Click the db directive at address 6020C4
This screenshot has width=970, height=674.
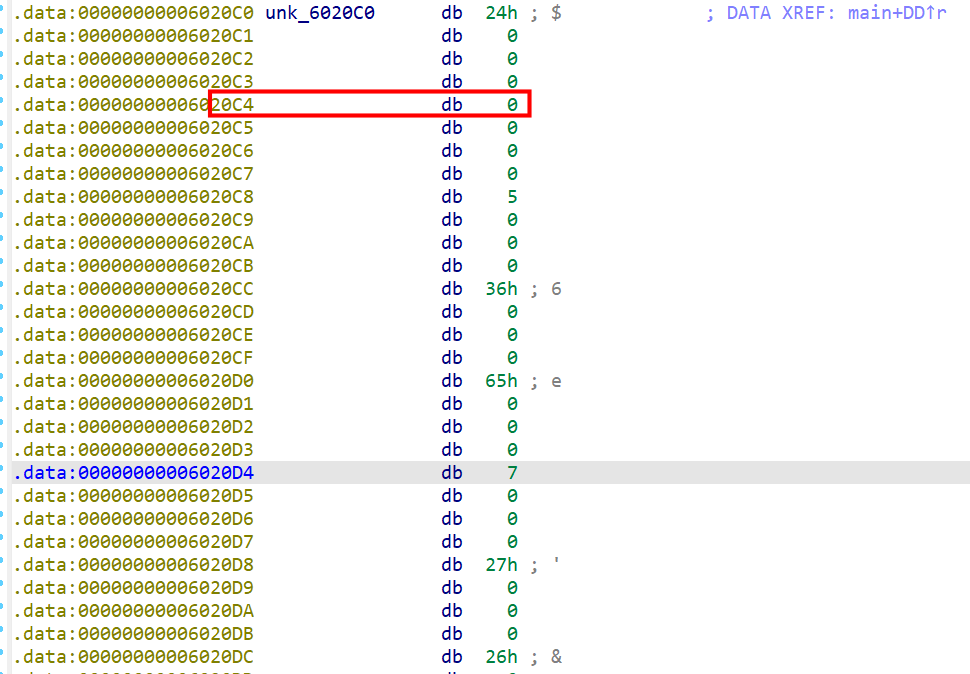point(452,105)
